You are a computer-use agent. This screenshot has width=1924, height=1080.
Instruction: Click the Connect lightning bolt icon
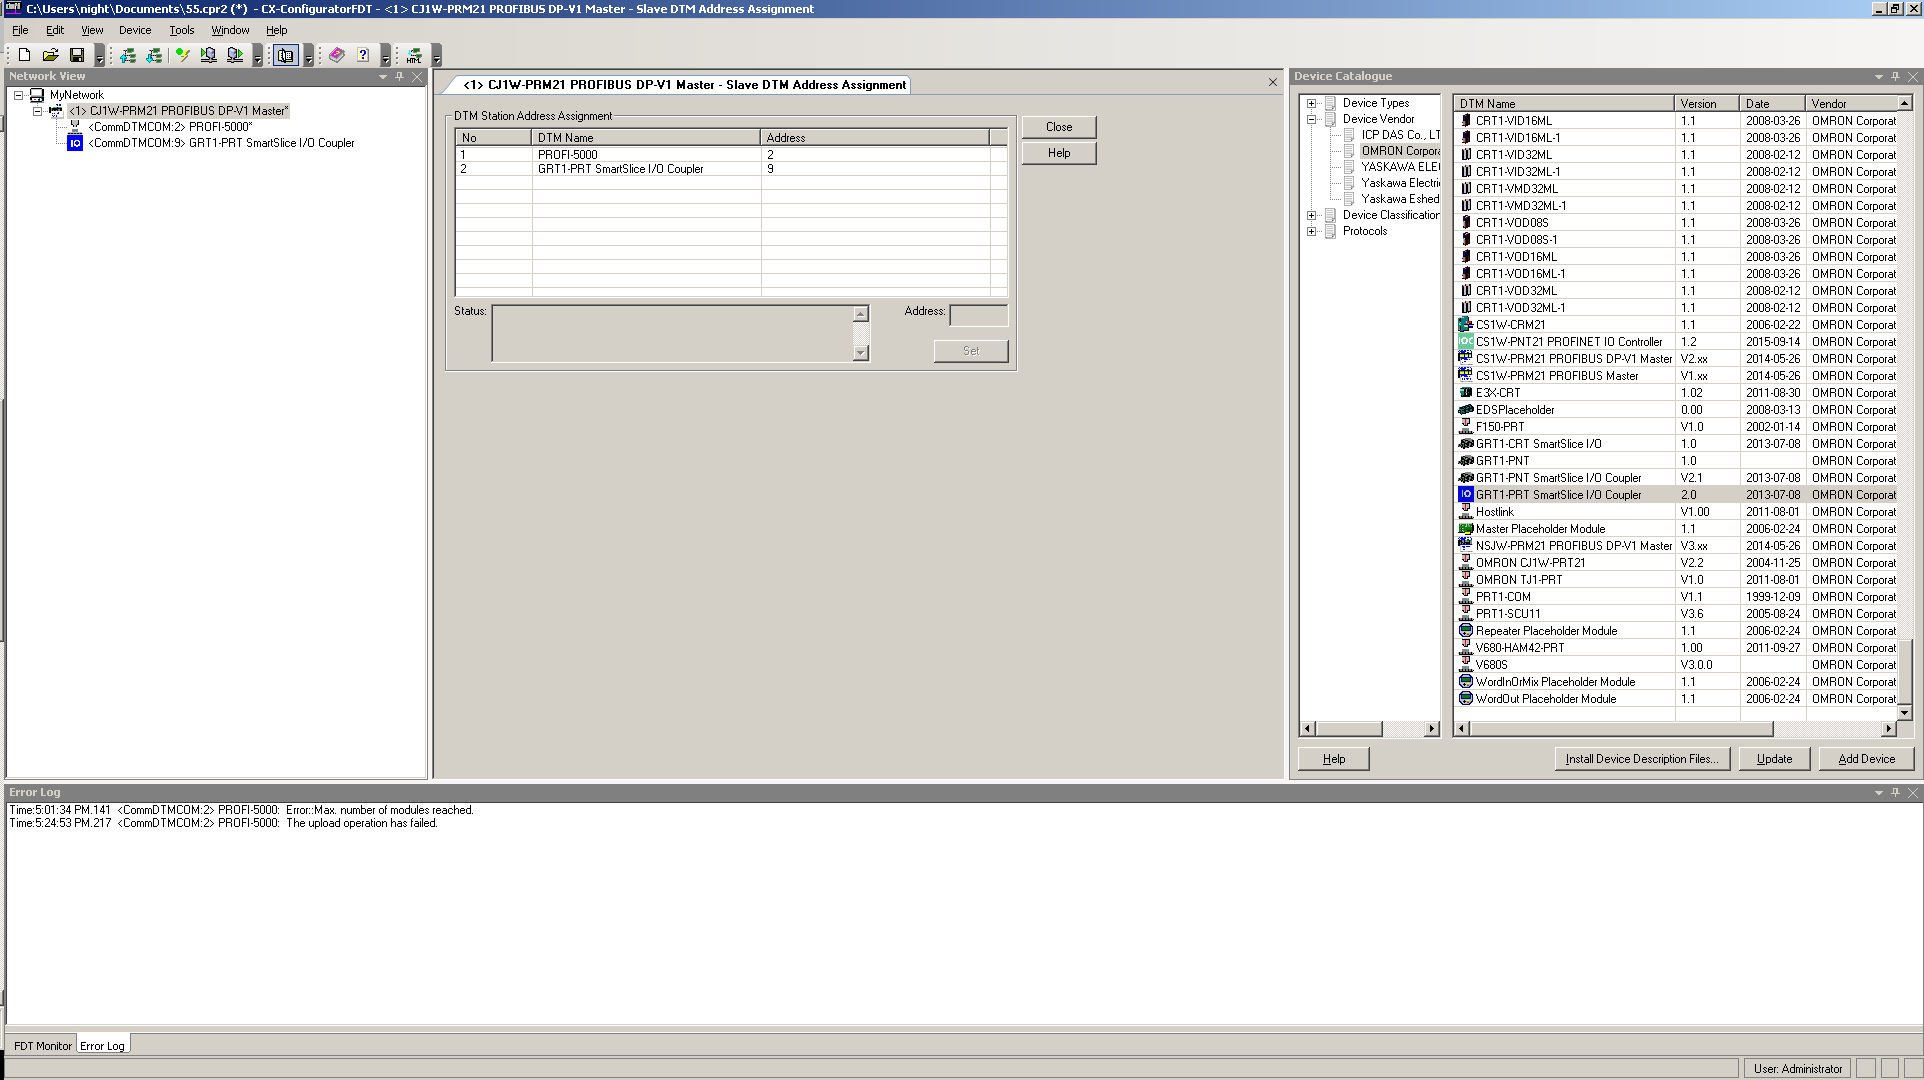point(182,55)
